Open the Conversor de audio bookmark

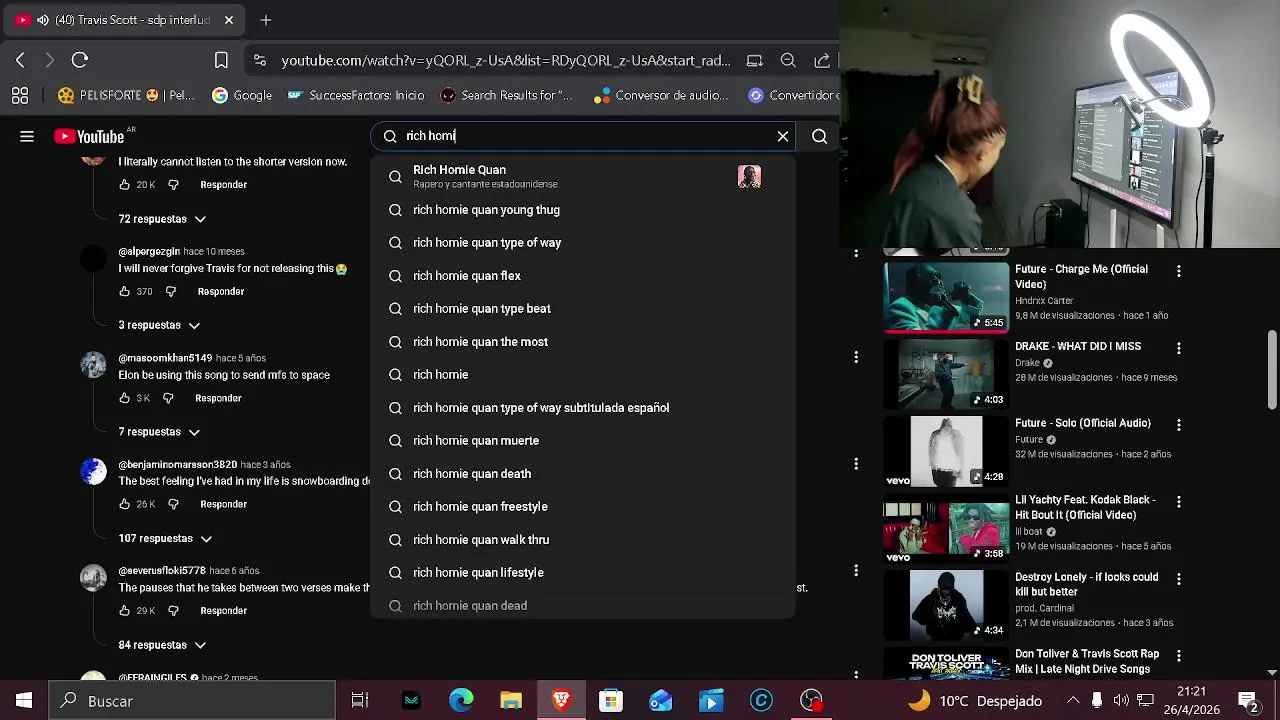pyautogui.click(x=660, y=95)
